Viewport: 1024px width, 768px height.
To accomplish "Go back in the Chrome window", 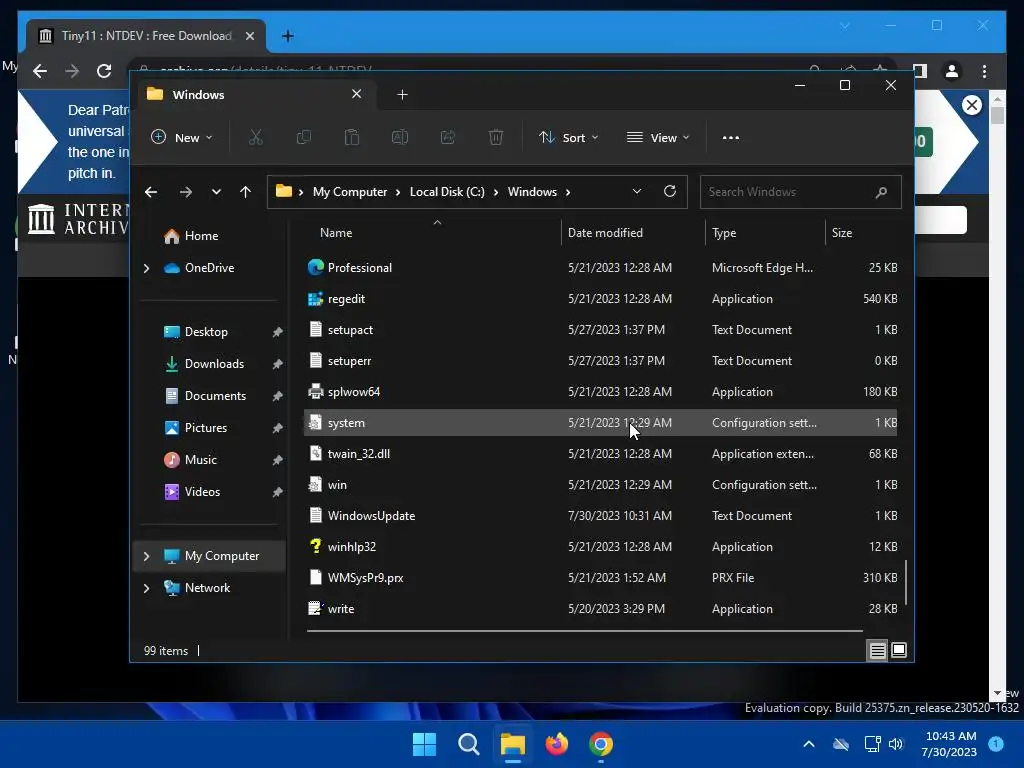I will (x=40, y=71).
